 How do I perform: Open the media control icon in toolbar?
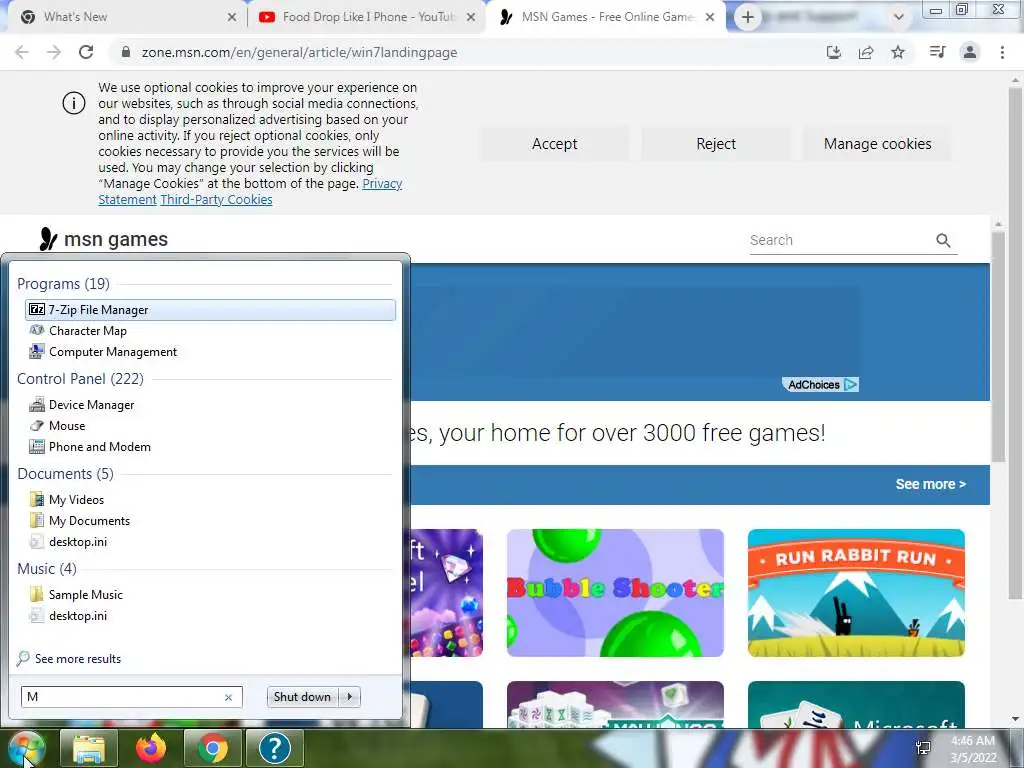point(937,52)
